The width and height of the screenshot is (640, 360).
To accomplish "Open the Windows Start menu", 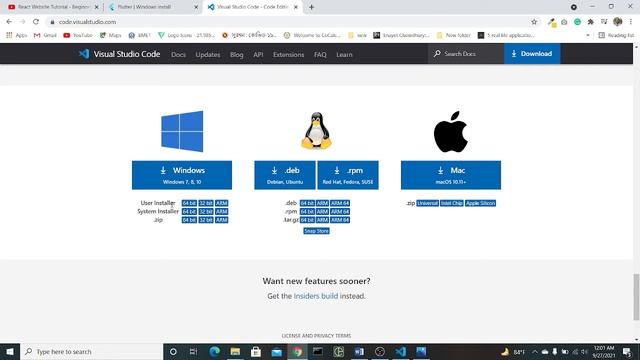I will [10, 351].
